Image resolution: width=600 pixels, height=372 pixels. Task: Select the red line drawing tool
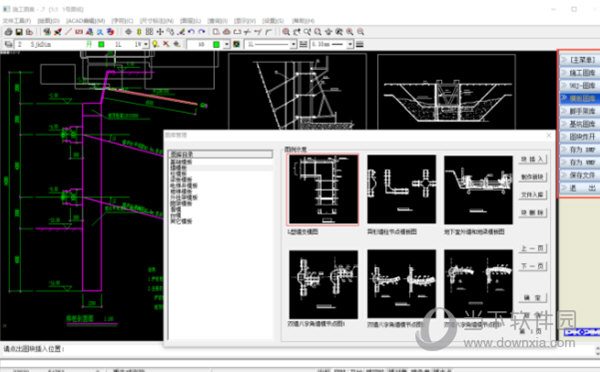point(68,32)
